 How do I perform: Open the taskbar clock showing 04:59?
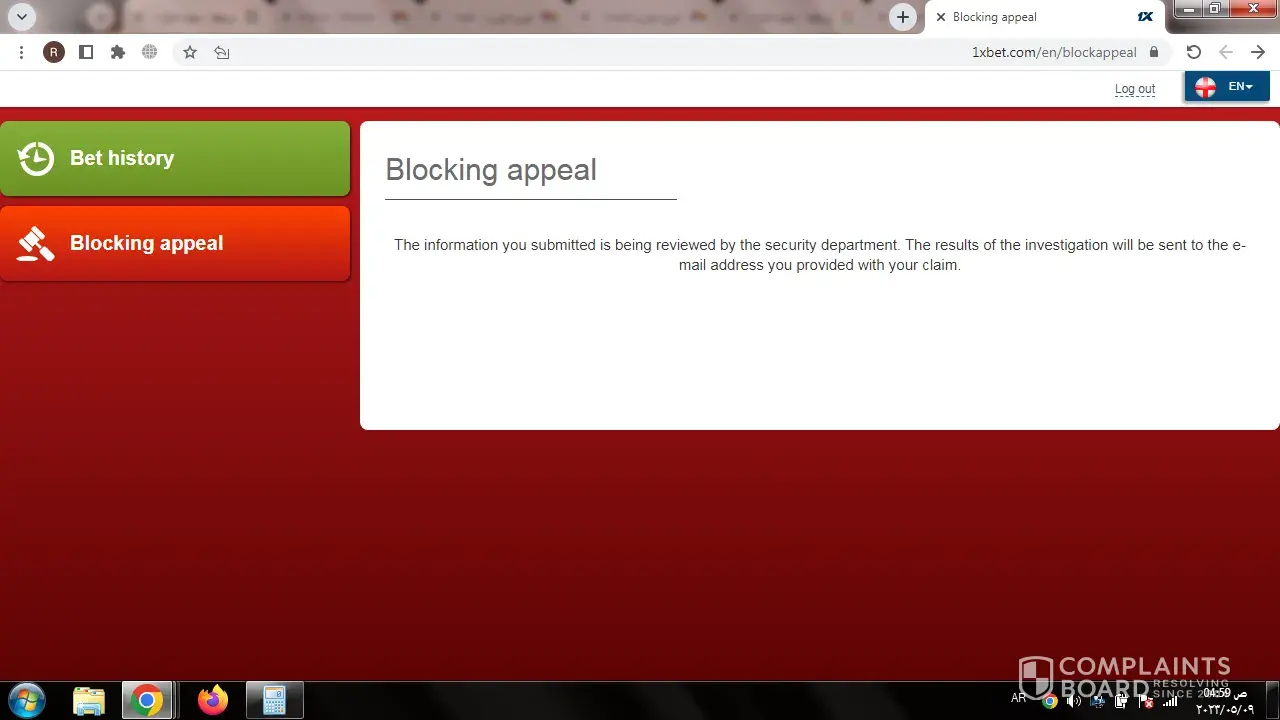[1225, 701]
